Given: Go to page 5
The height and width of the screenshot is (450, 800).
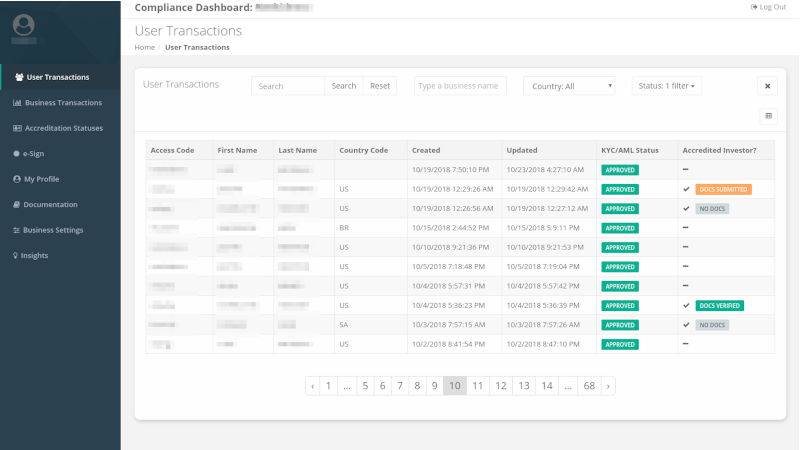Looking at the screenshot, I should pos(365,386).
